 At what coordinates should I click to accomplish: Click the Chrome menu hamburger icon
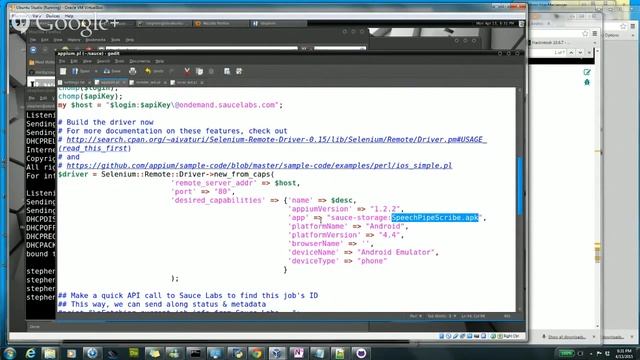tap(595, 33)
